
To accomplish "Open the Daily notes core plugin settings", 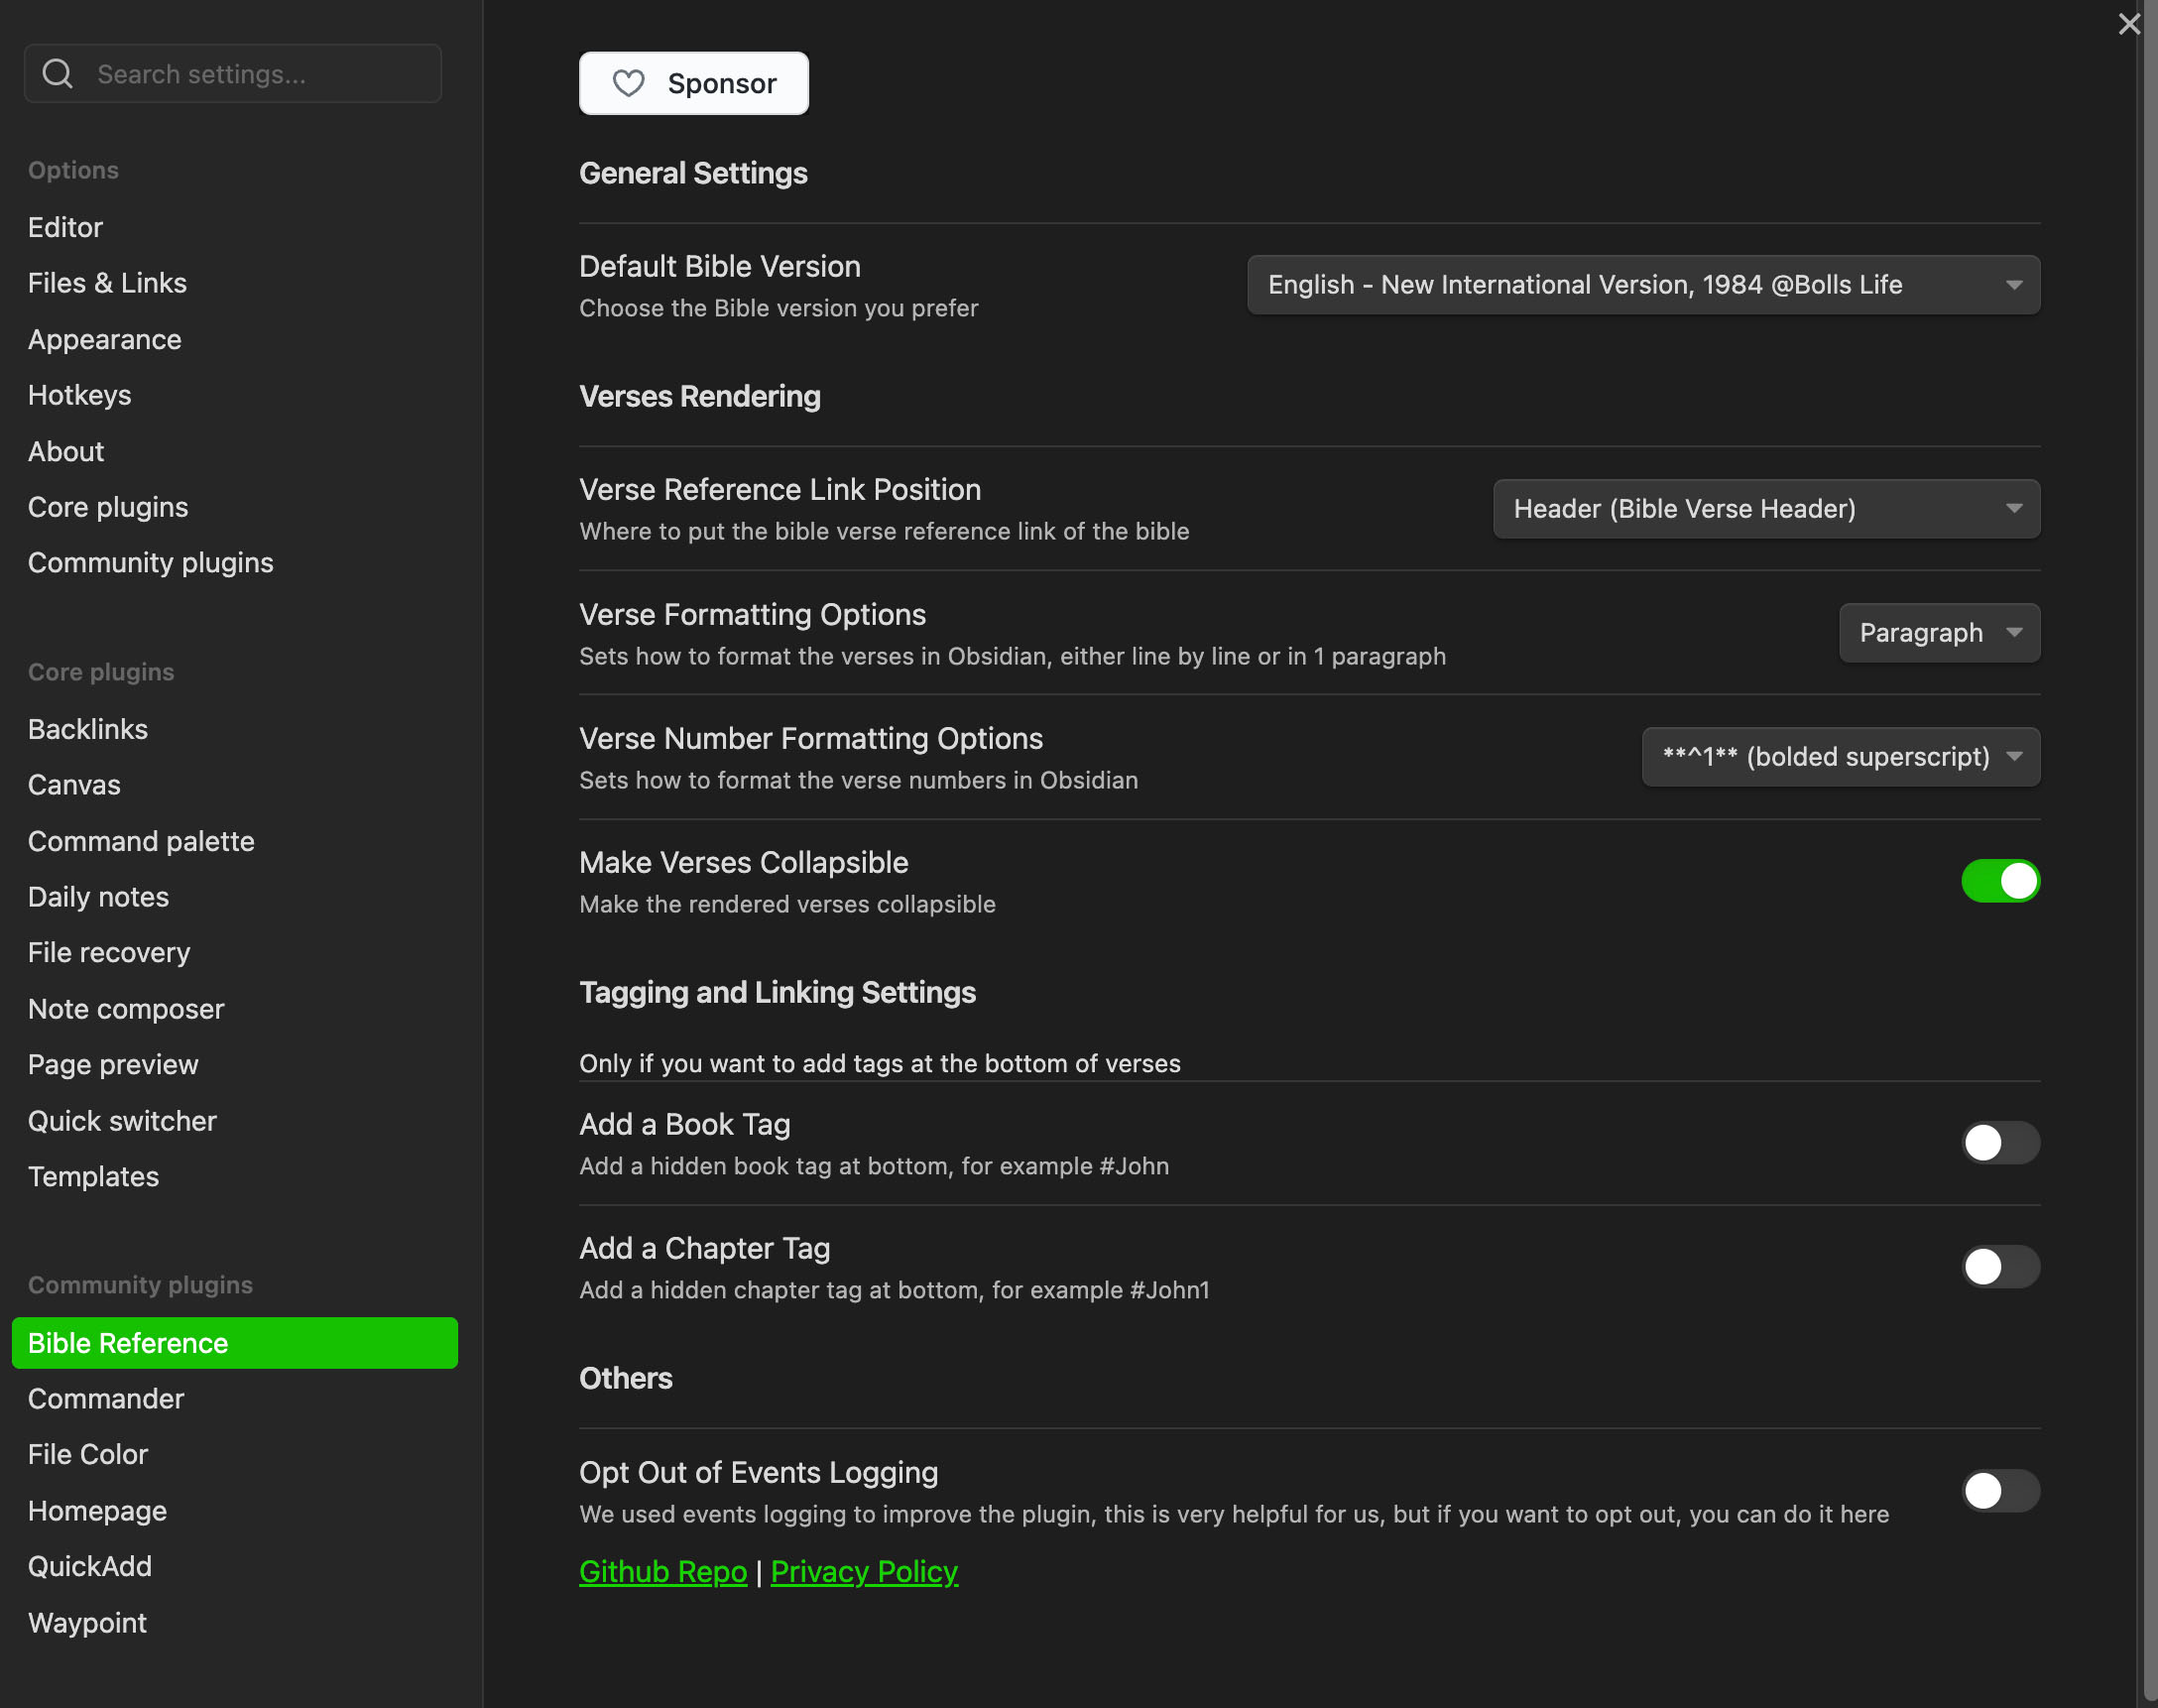I will (98, 896).
